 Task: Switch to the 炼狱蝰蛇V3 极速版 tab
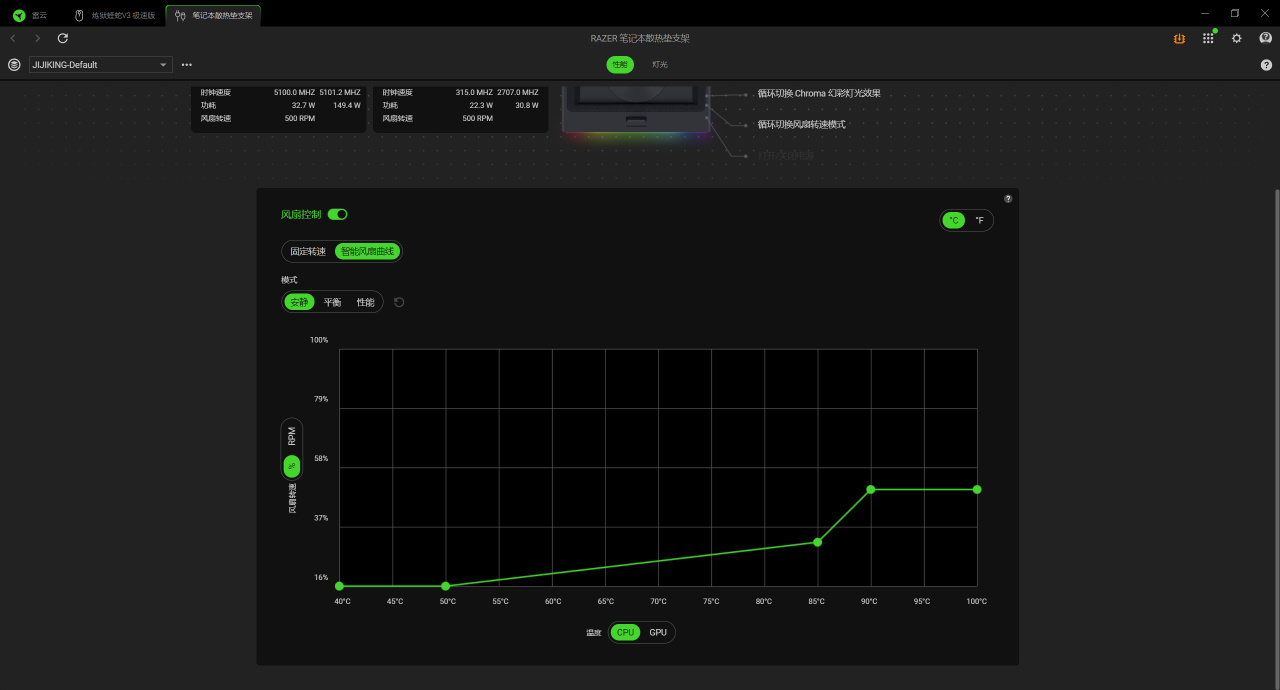tap(113, 15)
